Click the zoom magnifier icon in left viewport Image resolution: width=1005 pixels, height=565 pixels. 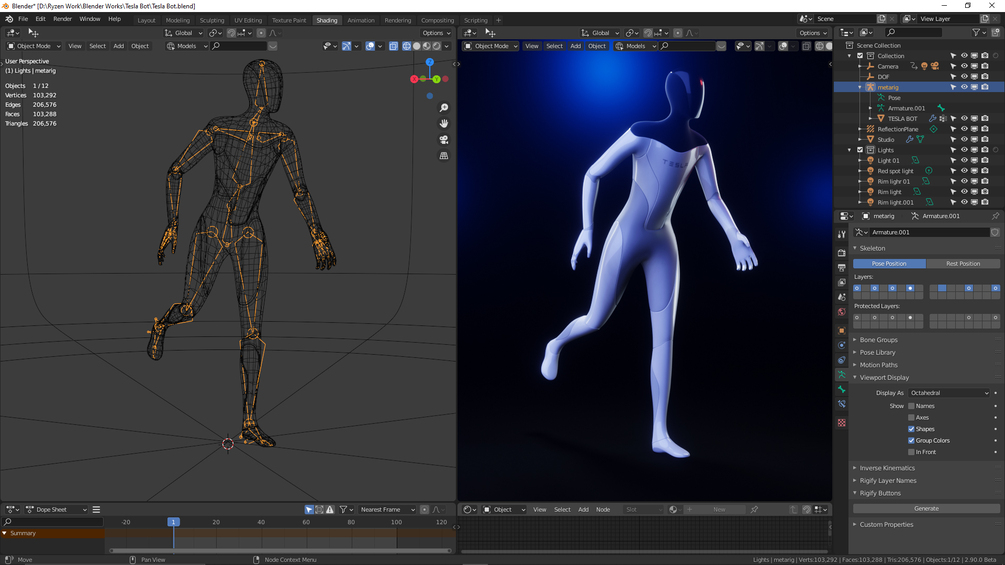[x=443, y=108]
